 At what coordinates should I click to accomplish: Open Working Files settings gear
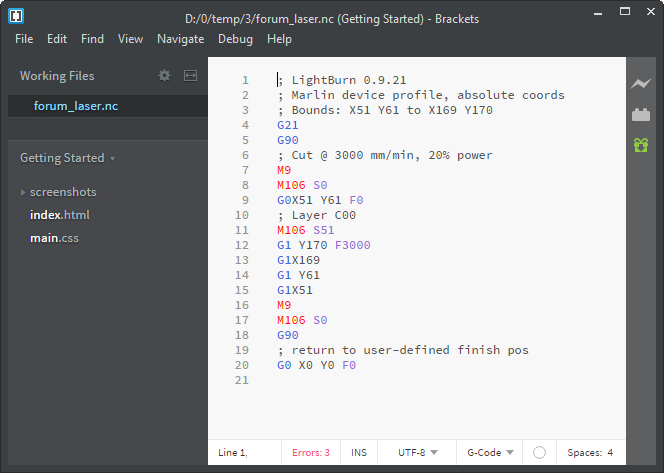[164, 76]
